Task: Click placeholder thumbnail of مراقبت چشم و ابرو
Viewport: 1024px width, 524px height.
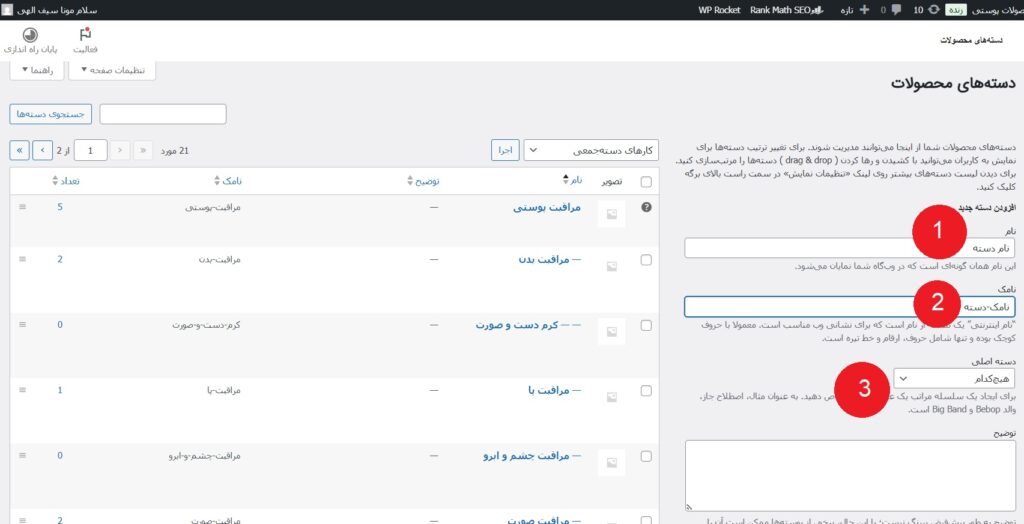Action: point(612,463)
